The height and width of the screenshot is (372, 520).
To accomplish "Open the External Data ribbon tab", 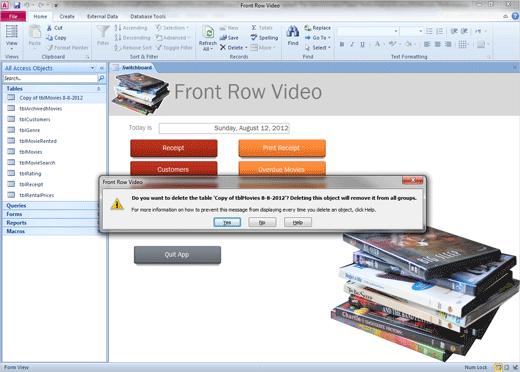I will (x=102, y=16).
